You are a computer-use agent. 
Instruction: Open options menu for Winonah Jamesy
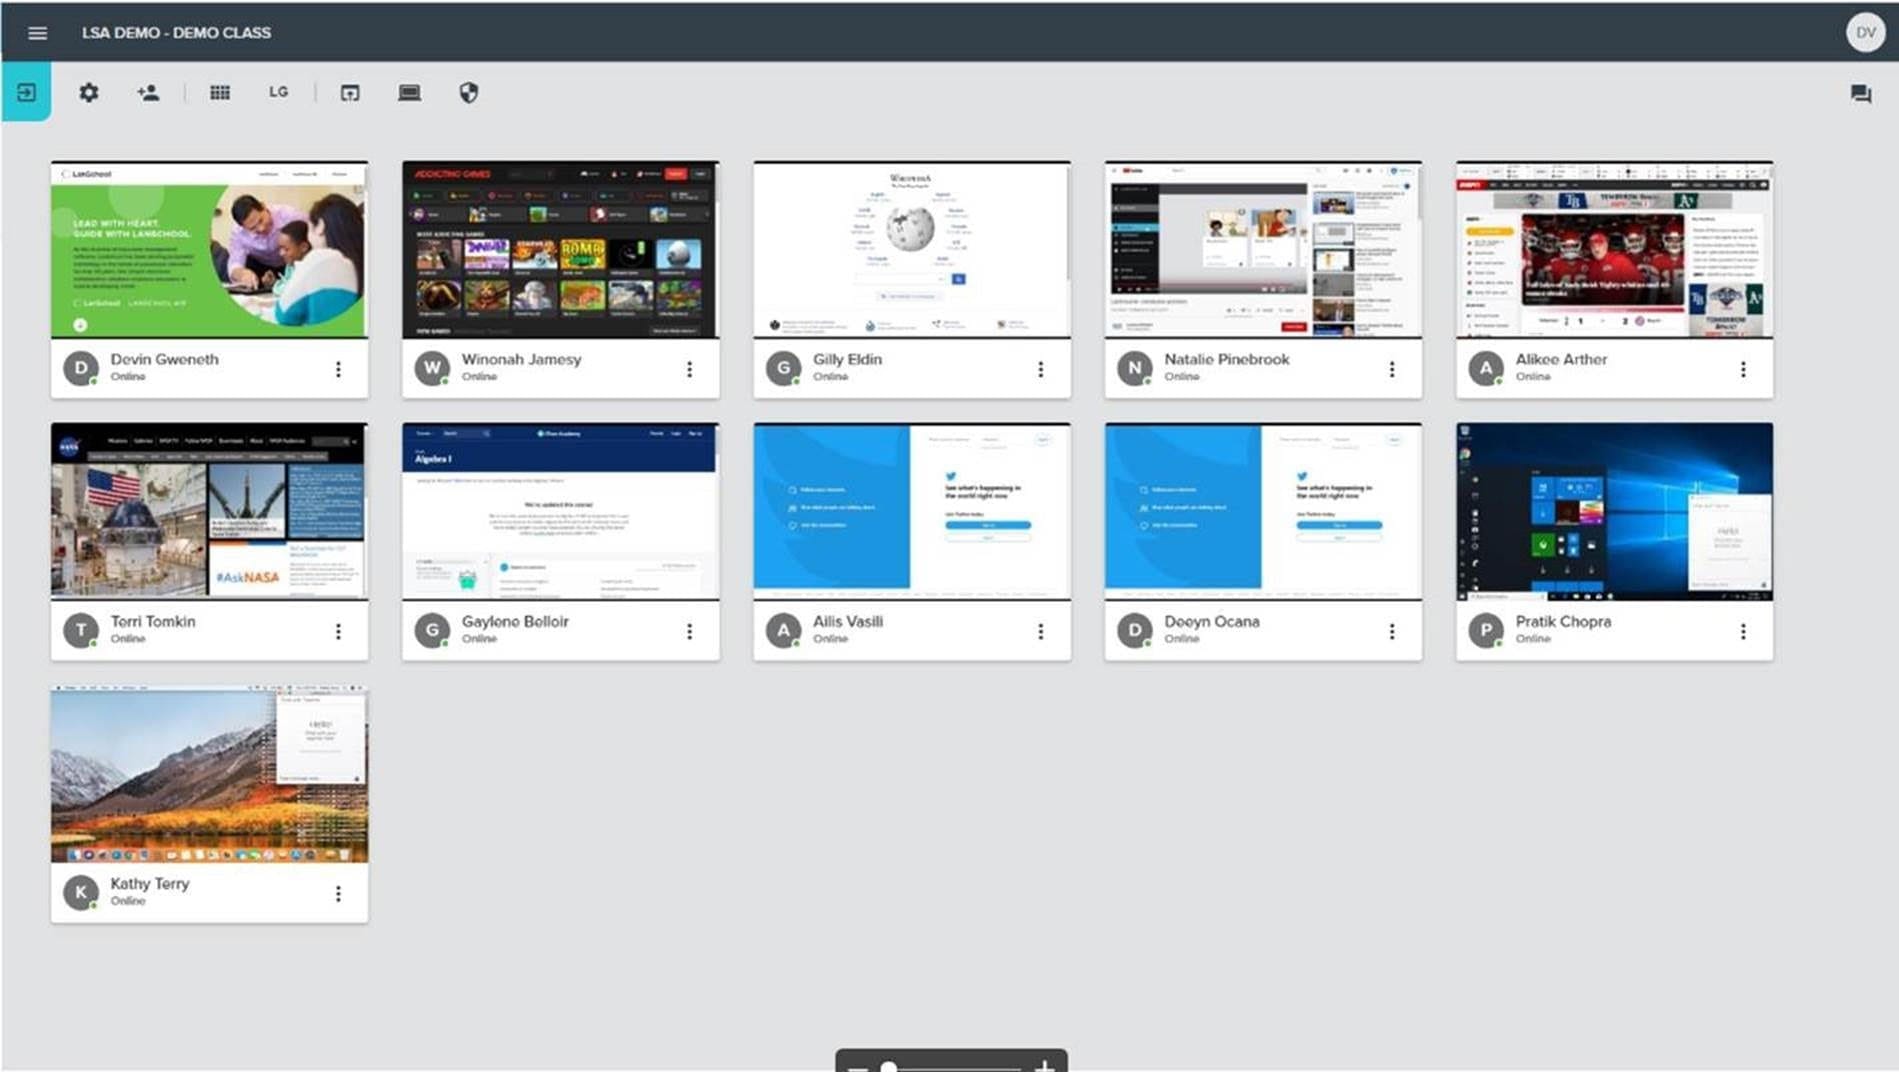coord(689,369)
